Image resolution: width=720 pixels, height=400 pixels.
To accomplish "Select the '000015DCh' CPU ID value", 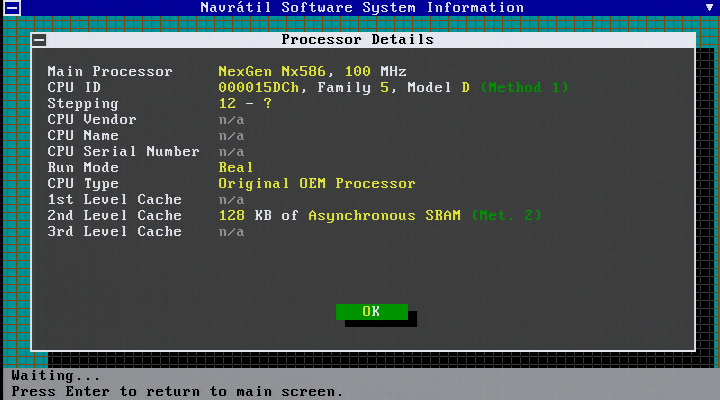I will point(259,88).
